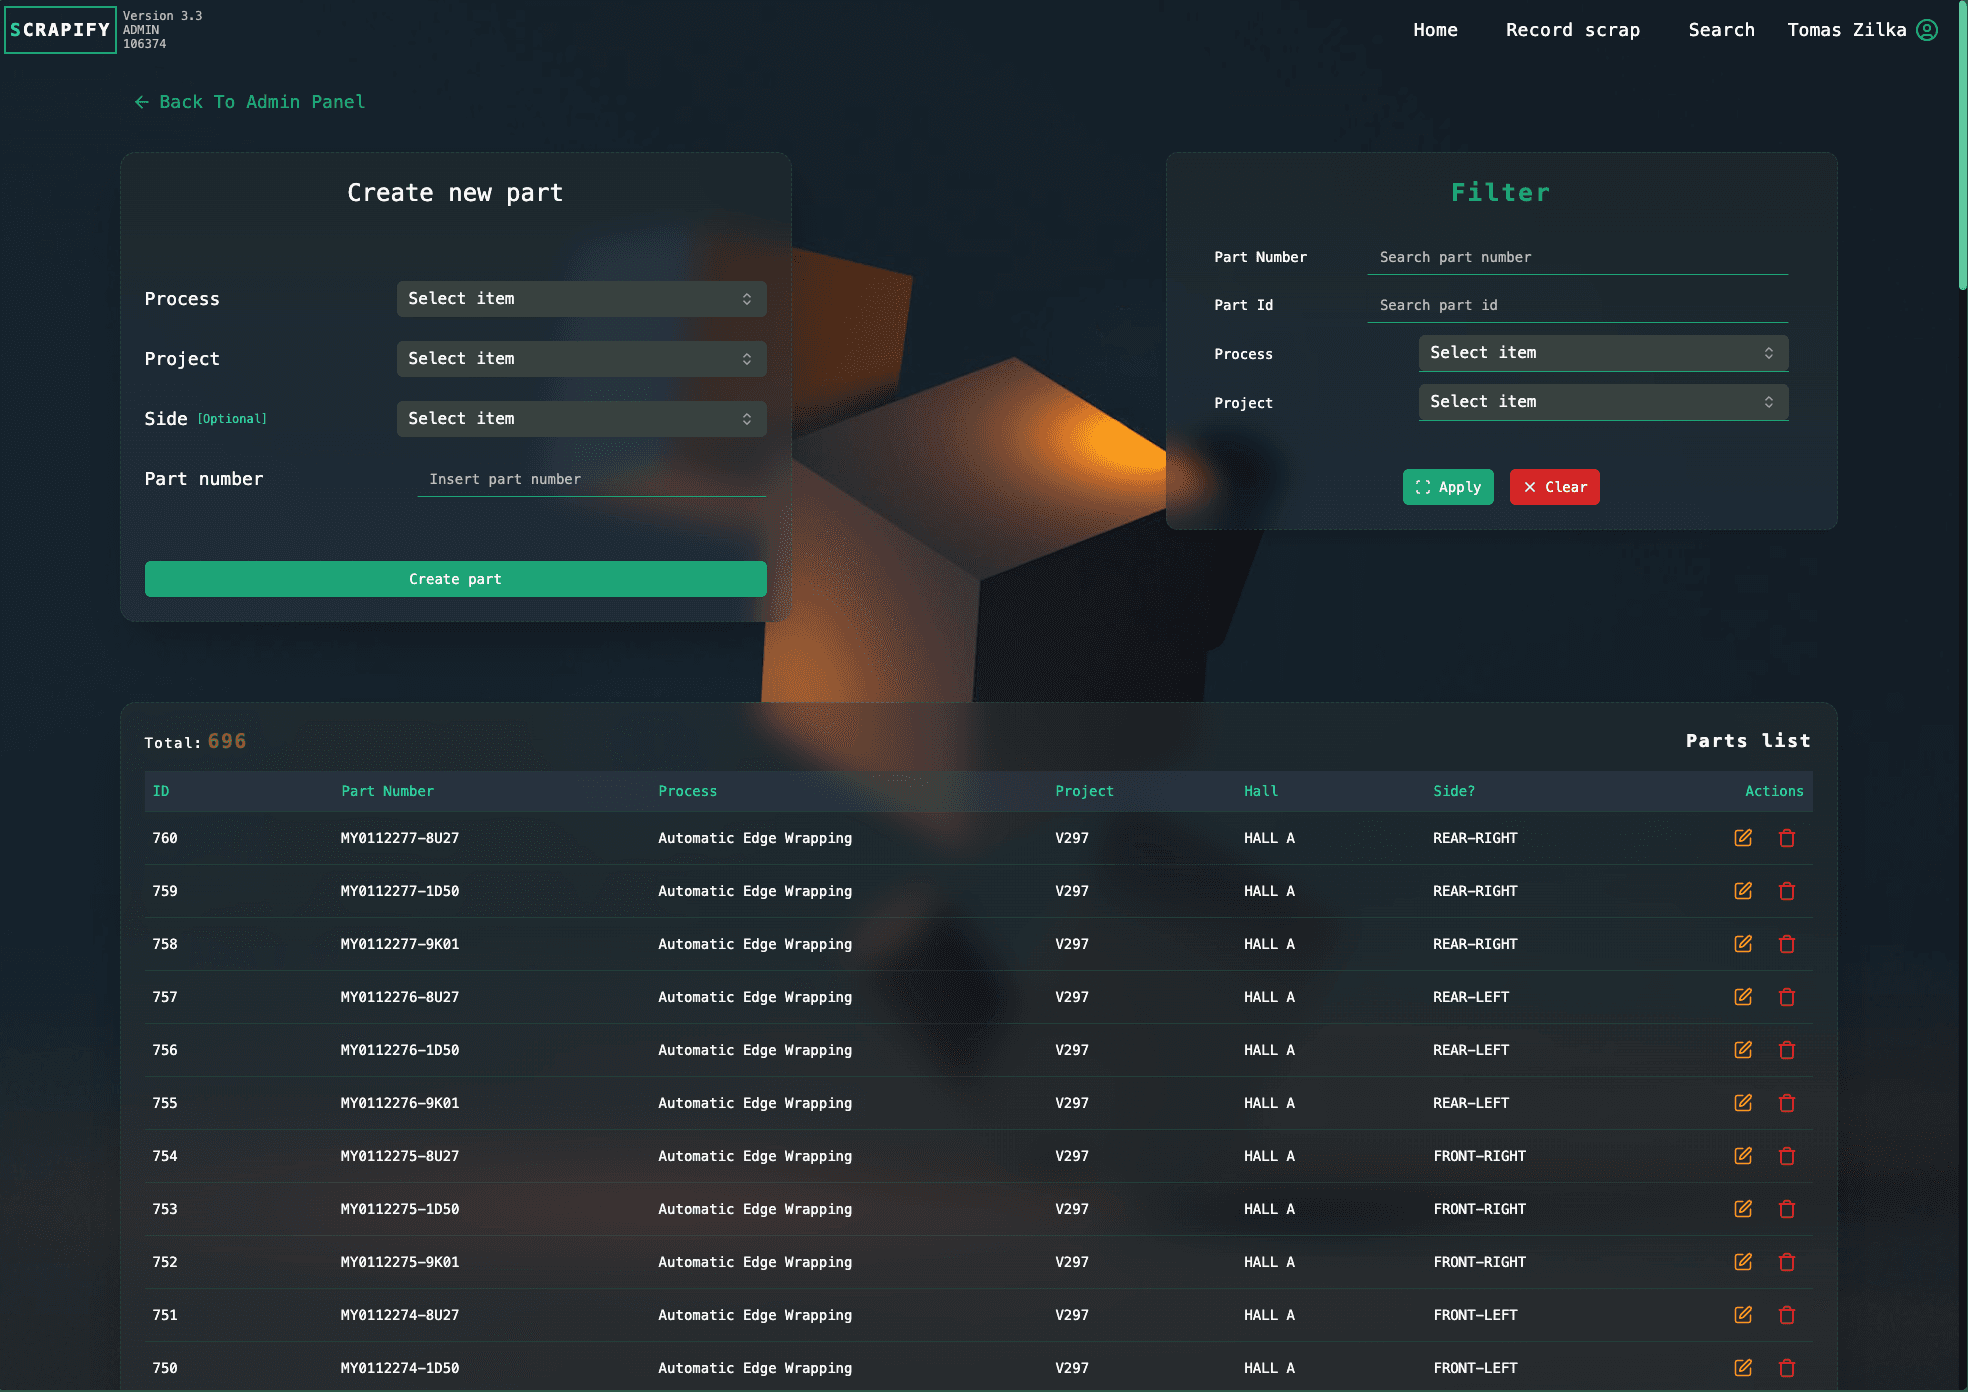Delete part ID 751 with trash icon
The height and width of the screenshot is (1392, 1968).
coord(1787,1315)
